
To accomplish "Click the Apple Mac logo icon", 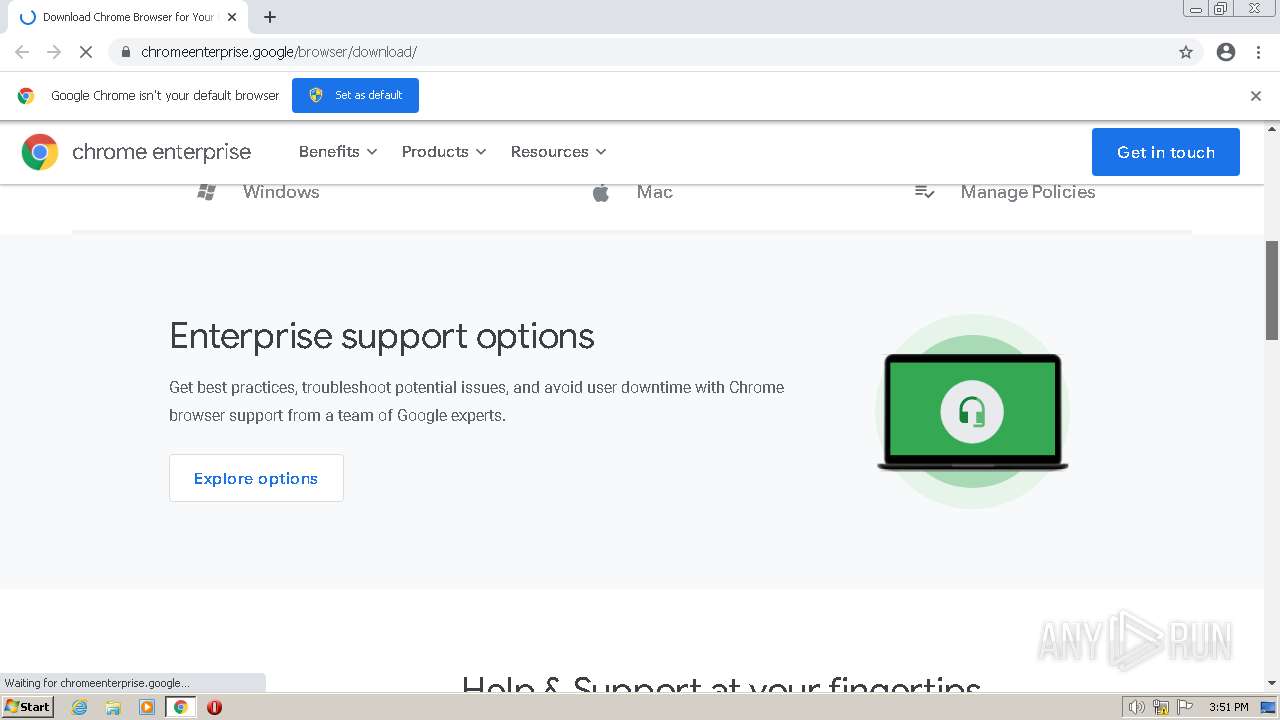I will [x=601, y=192].
